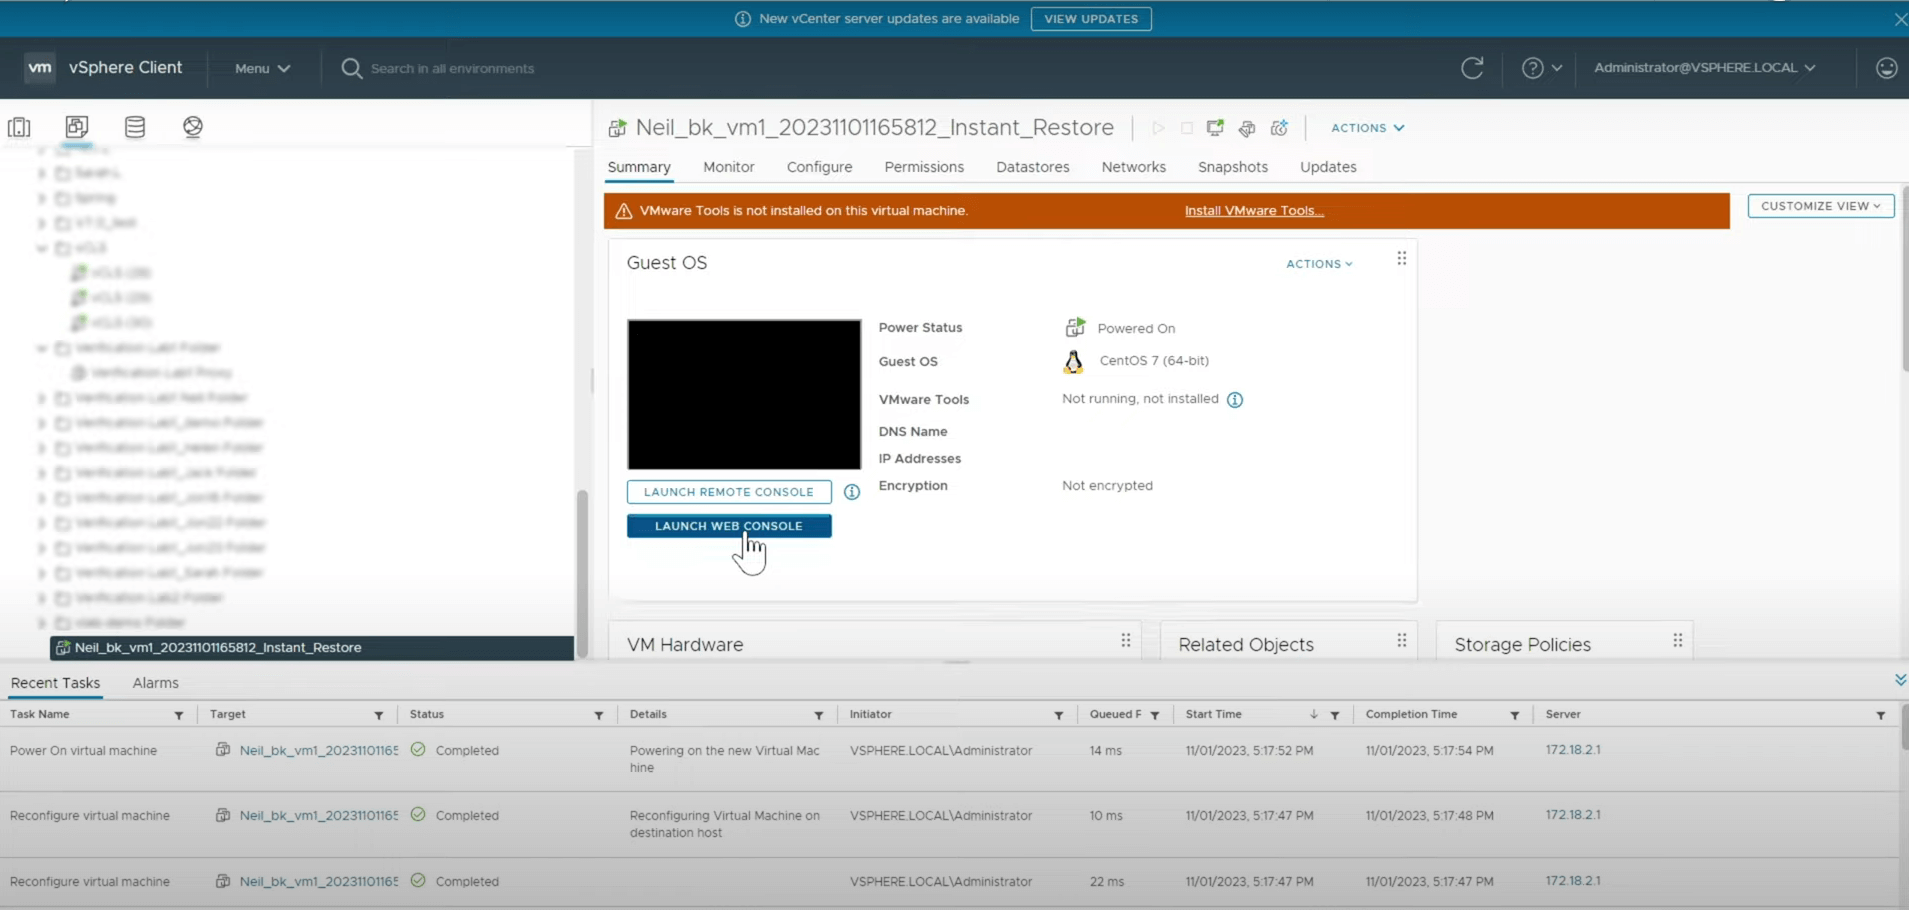
Task: Switch to the Alarms tab
Action: (156, 683)
